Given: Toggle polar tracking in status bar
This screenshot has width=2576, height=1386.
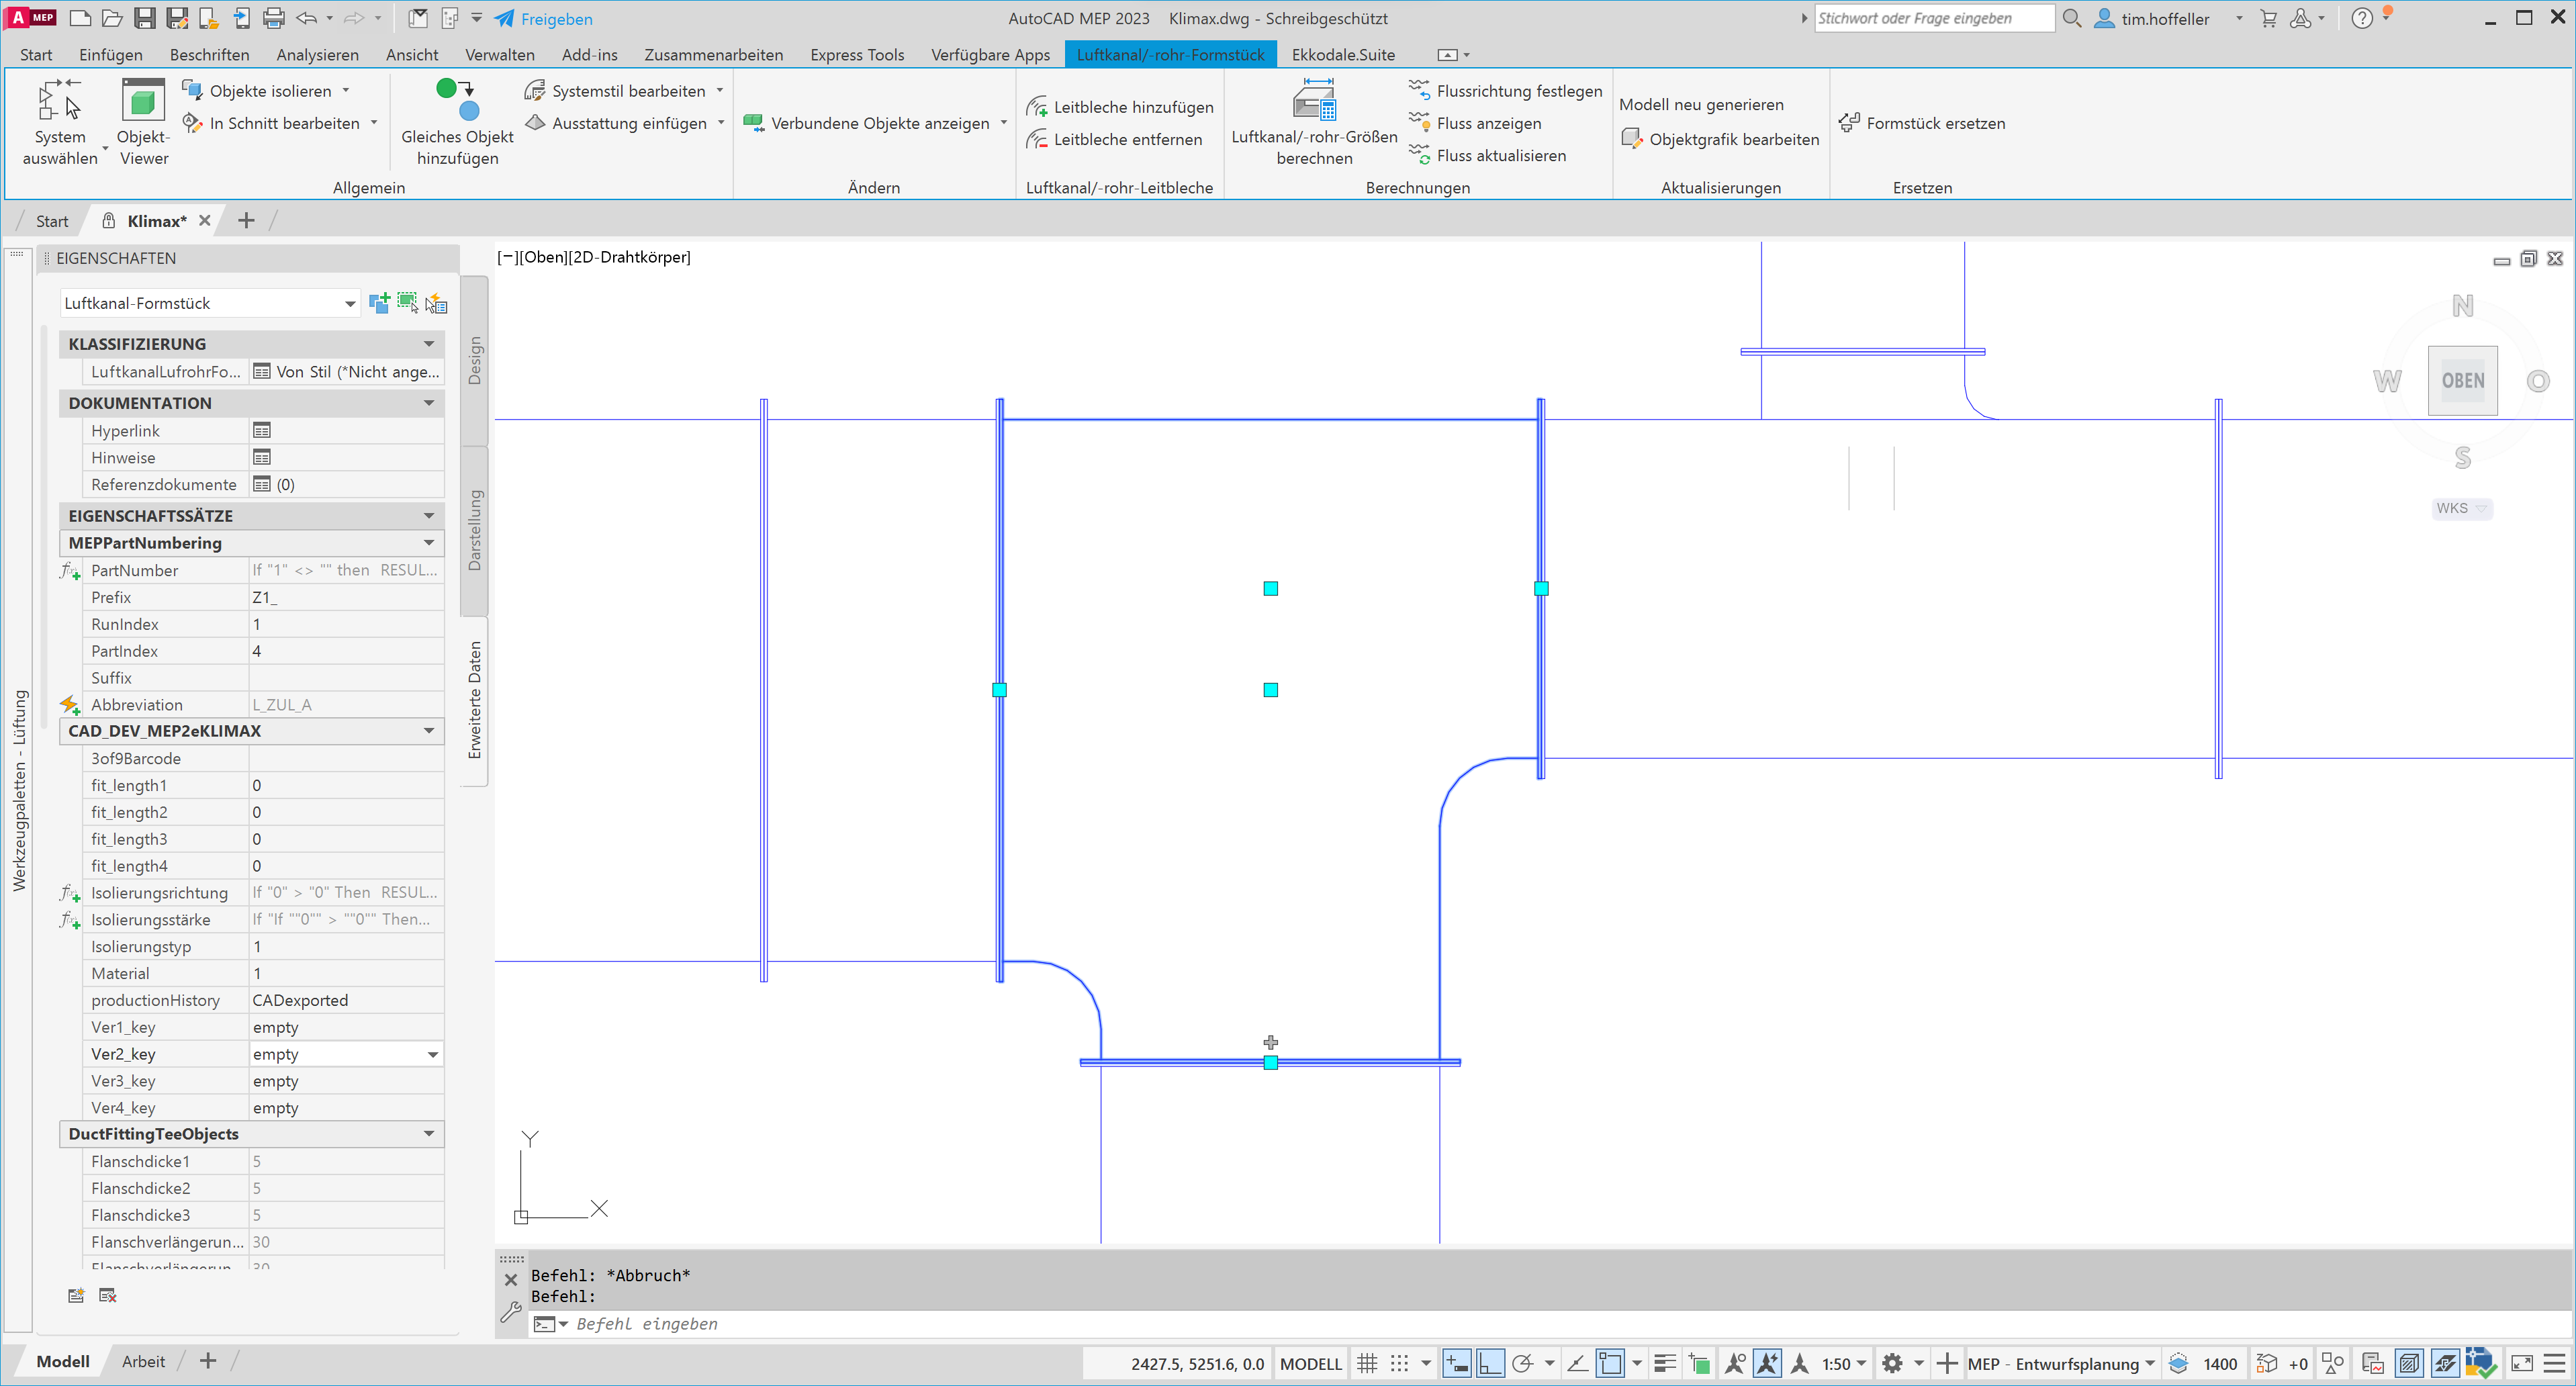Looking at the screenshot, I should click(1522, 1363).
